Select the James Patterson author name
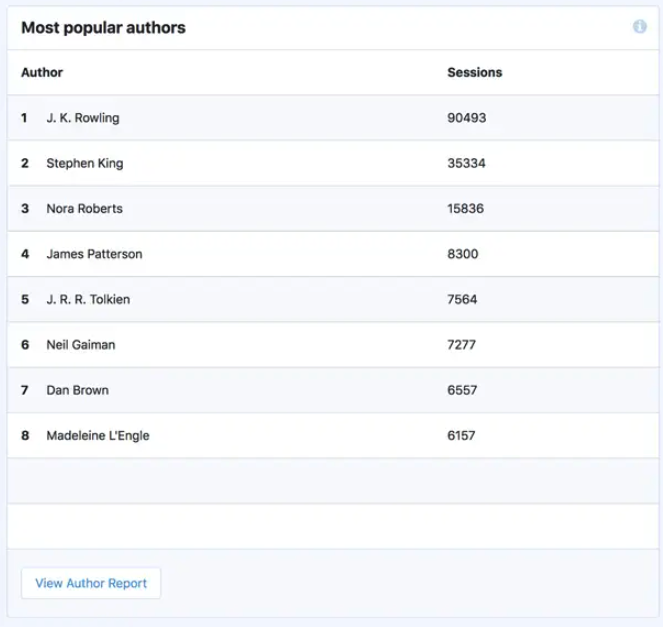 click(x=94, y=254)
